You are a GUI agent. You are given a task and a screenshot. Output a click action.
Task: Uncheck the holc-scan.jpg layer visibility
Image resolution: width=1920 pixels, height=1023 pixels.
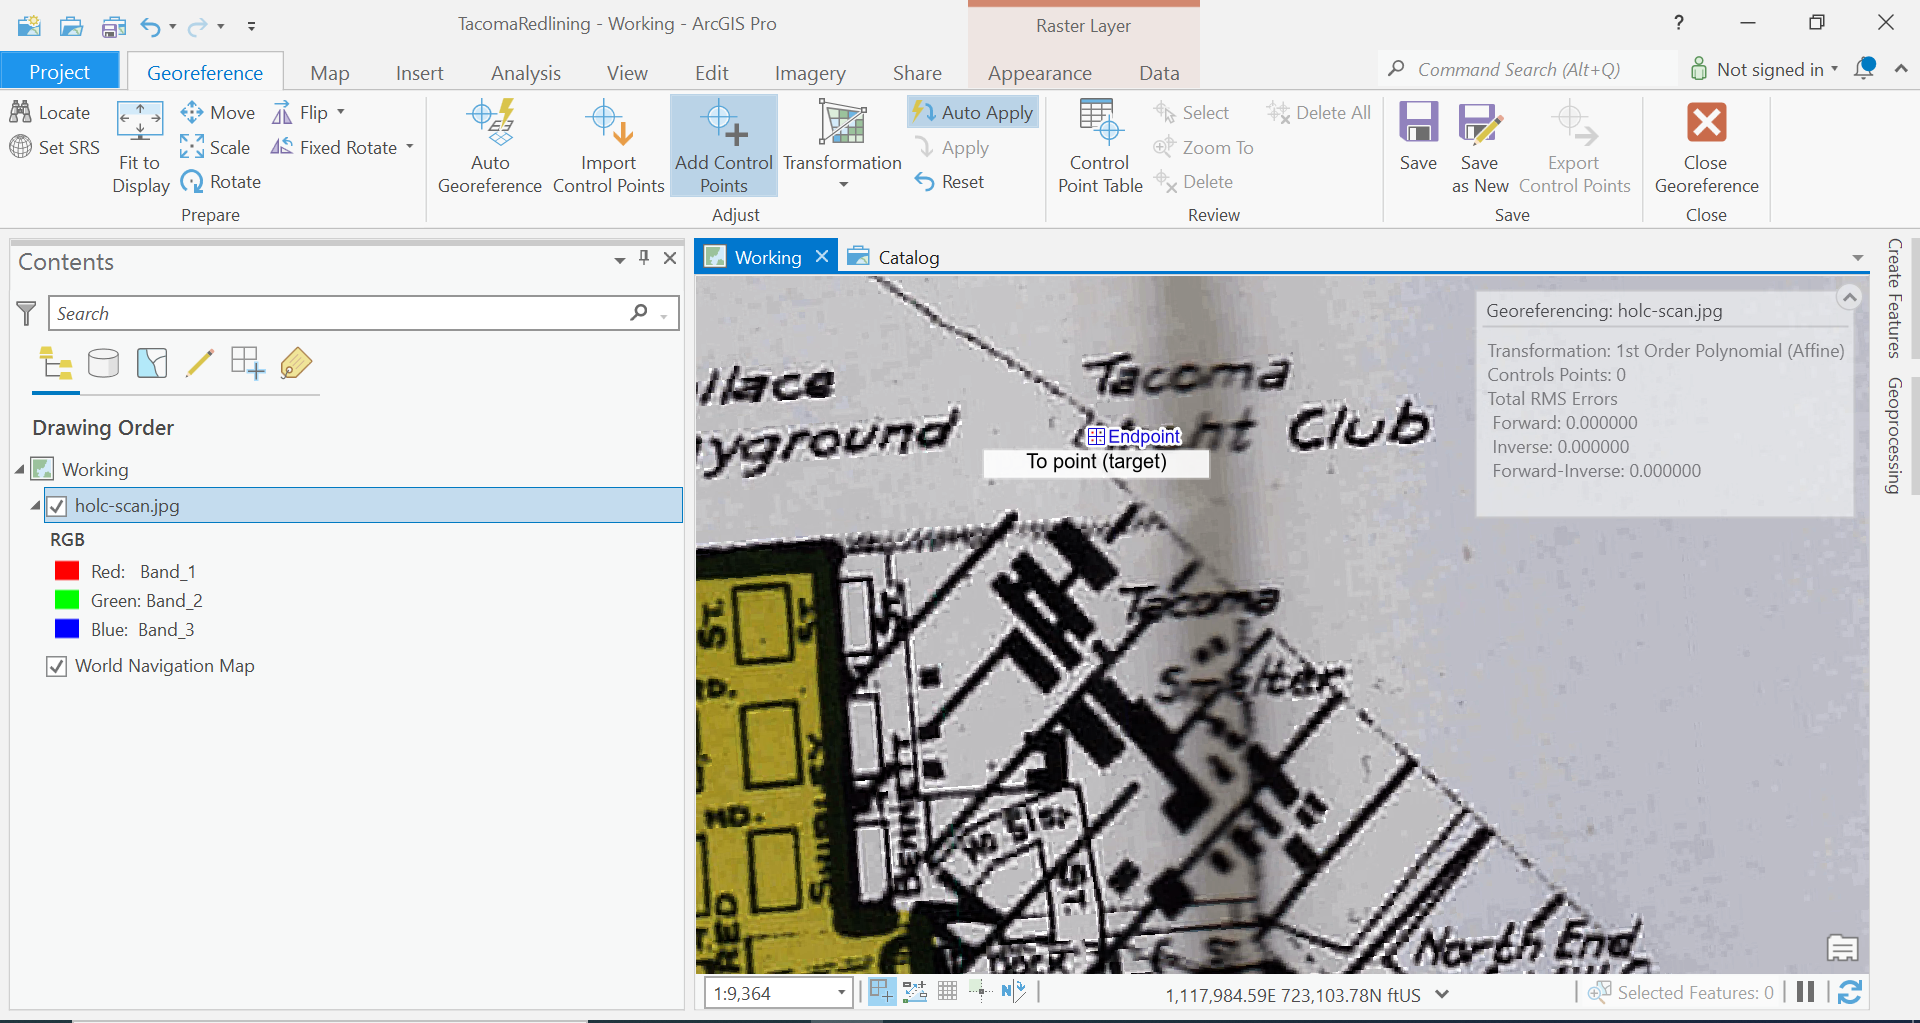point(57,506)
